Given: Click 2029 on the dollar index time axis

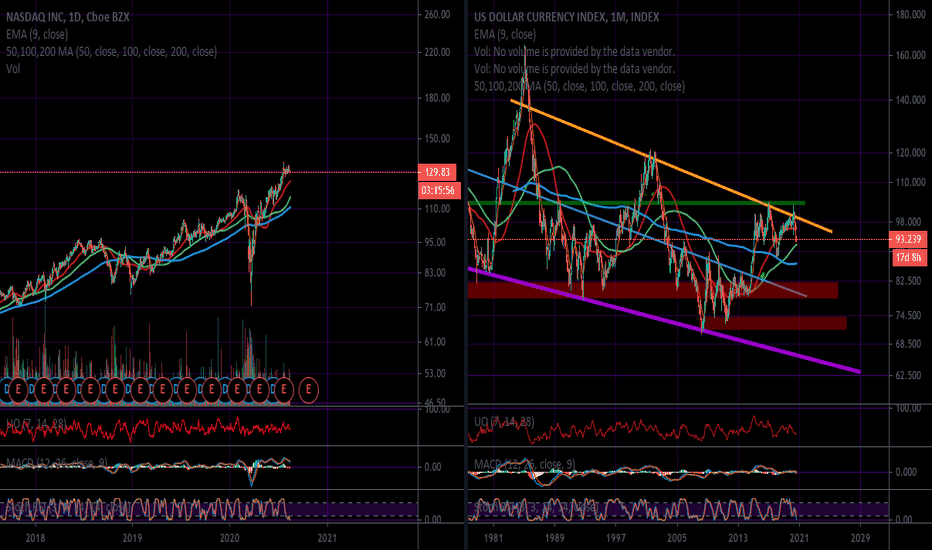Looking at the screenshot, I should coord(860,538).
